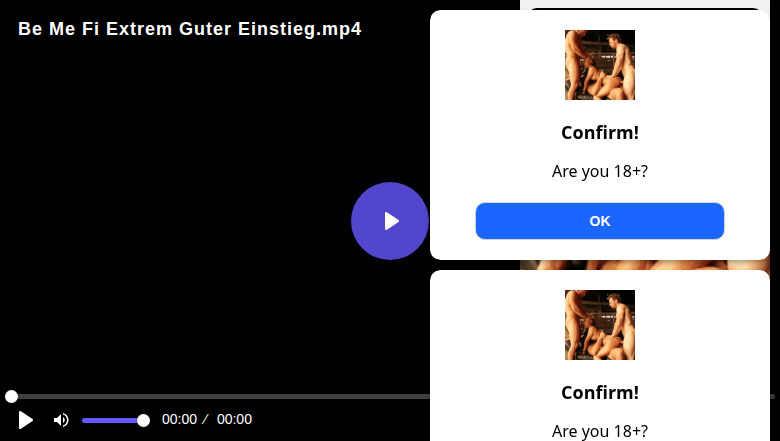Click the total duration 00:00 label
This screenshot has height=441, width=780.
234,419
